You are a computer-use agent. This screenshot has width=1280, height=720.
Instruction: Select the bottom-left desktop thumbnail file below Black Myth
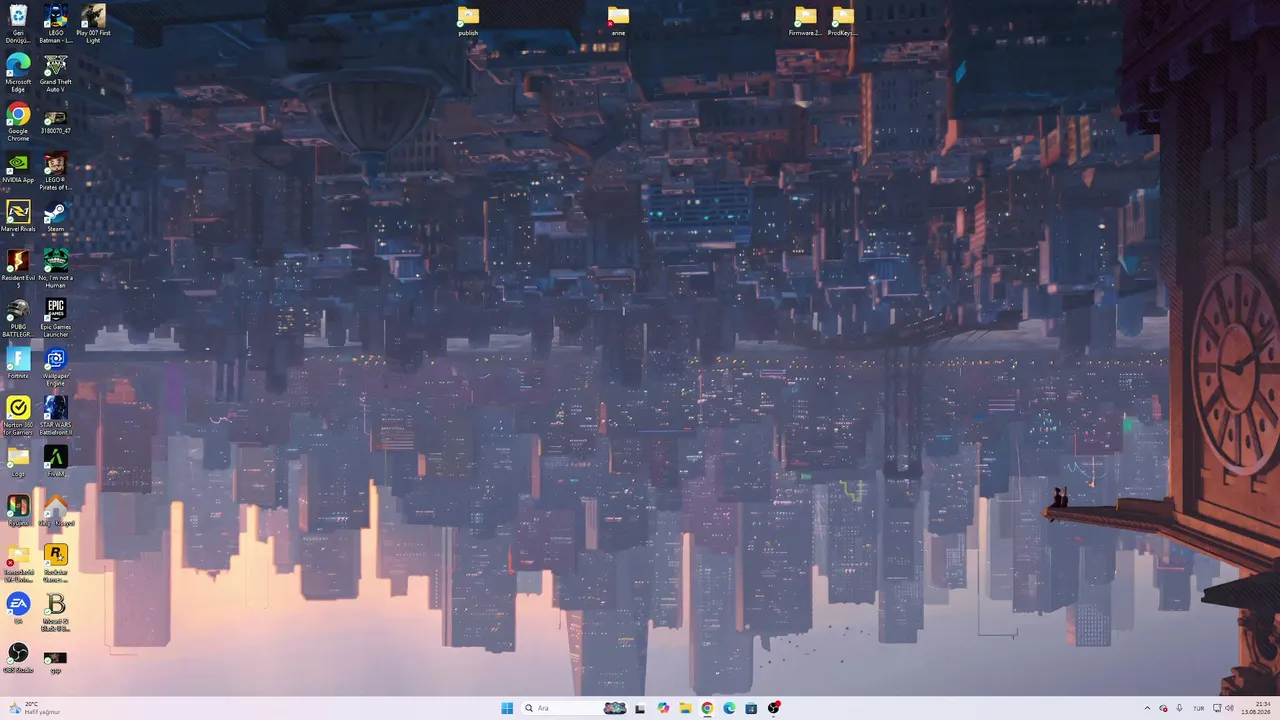[56, 660]
